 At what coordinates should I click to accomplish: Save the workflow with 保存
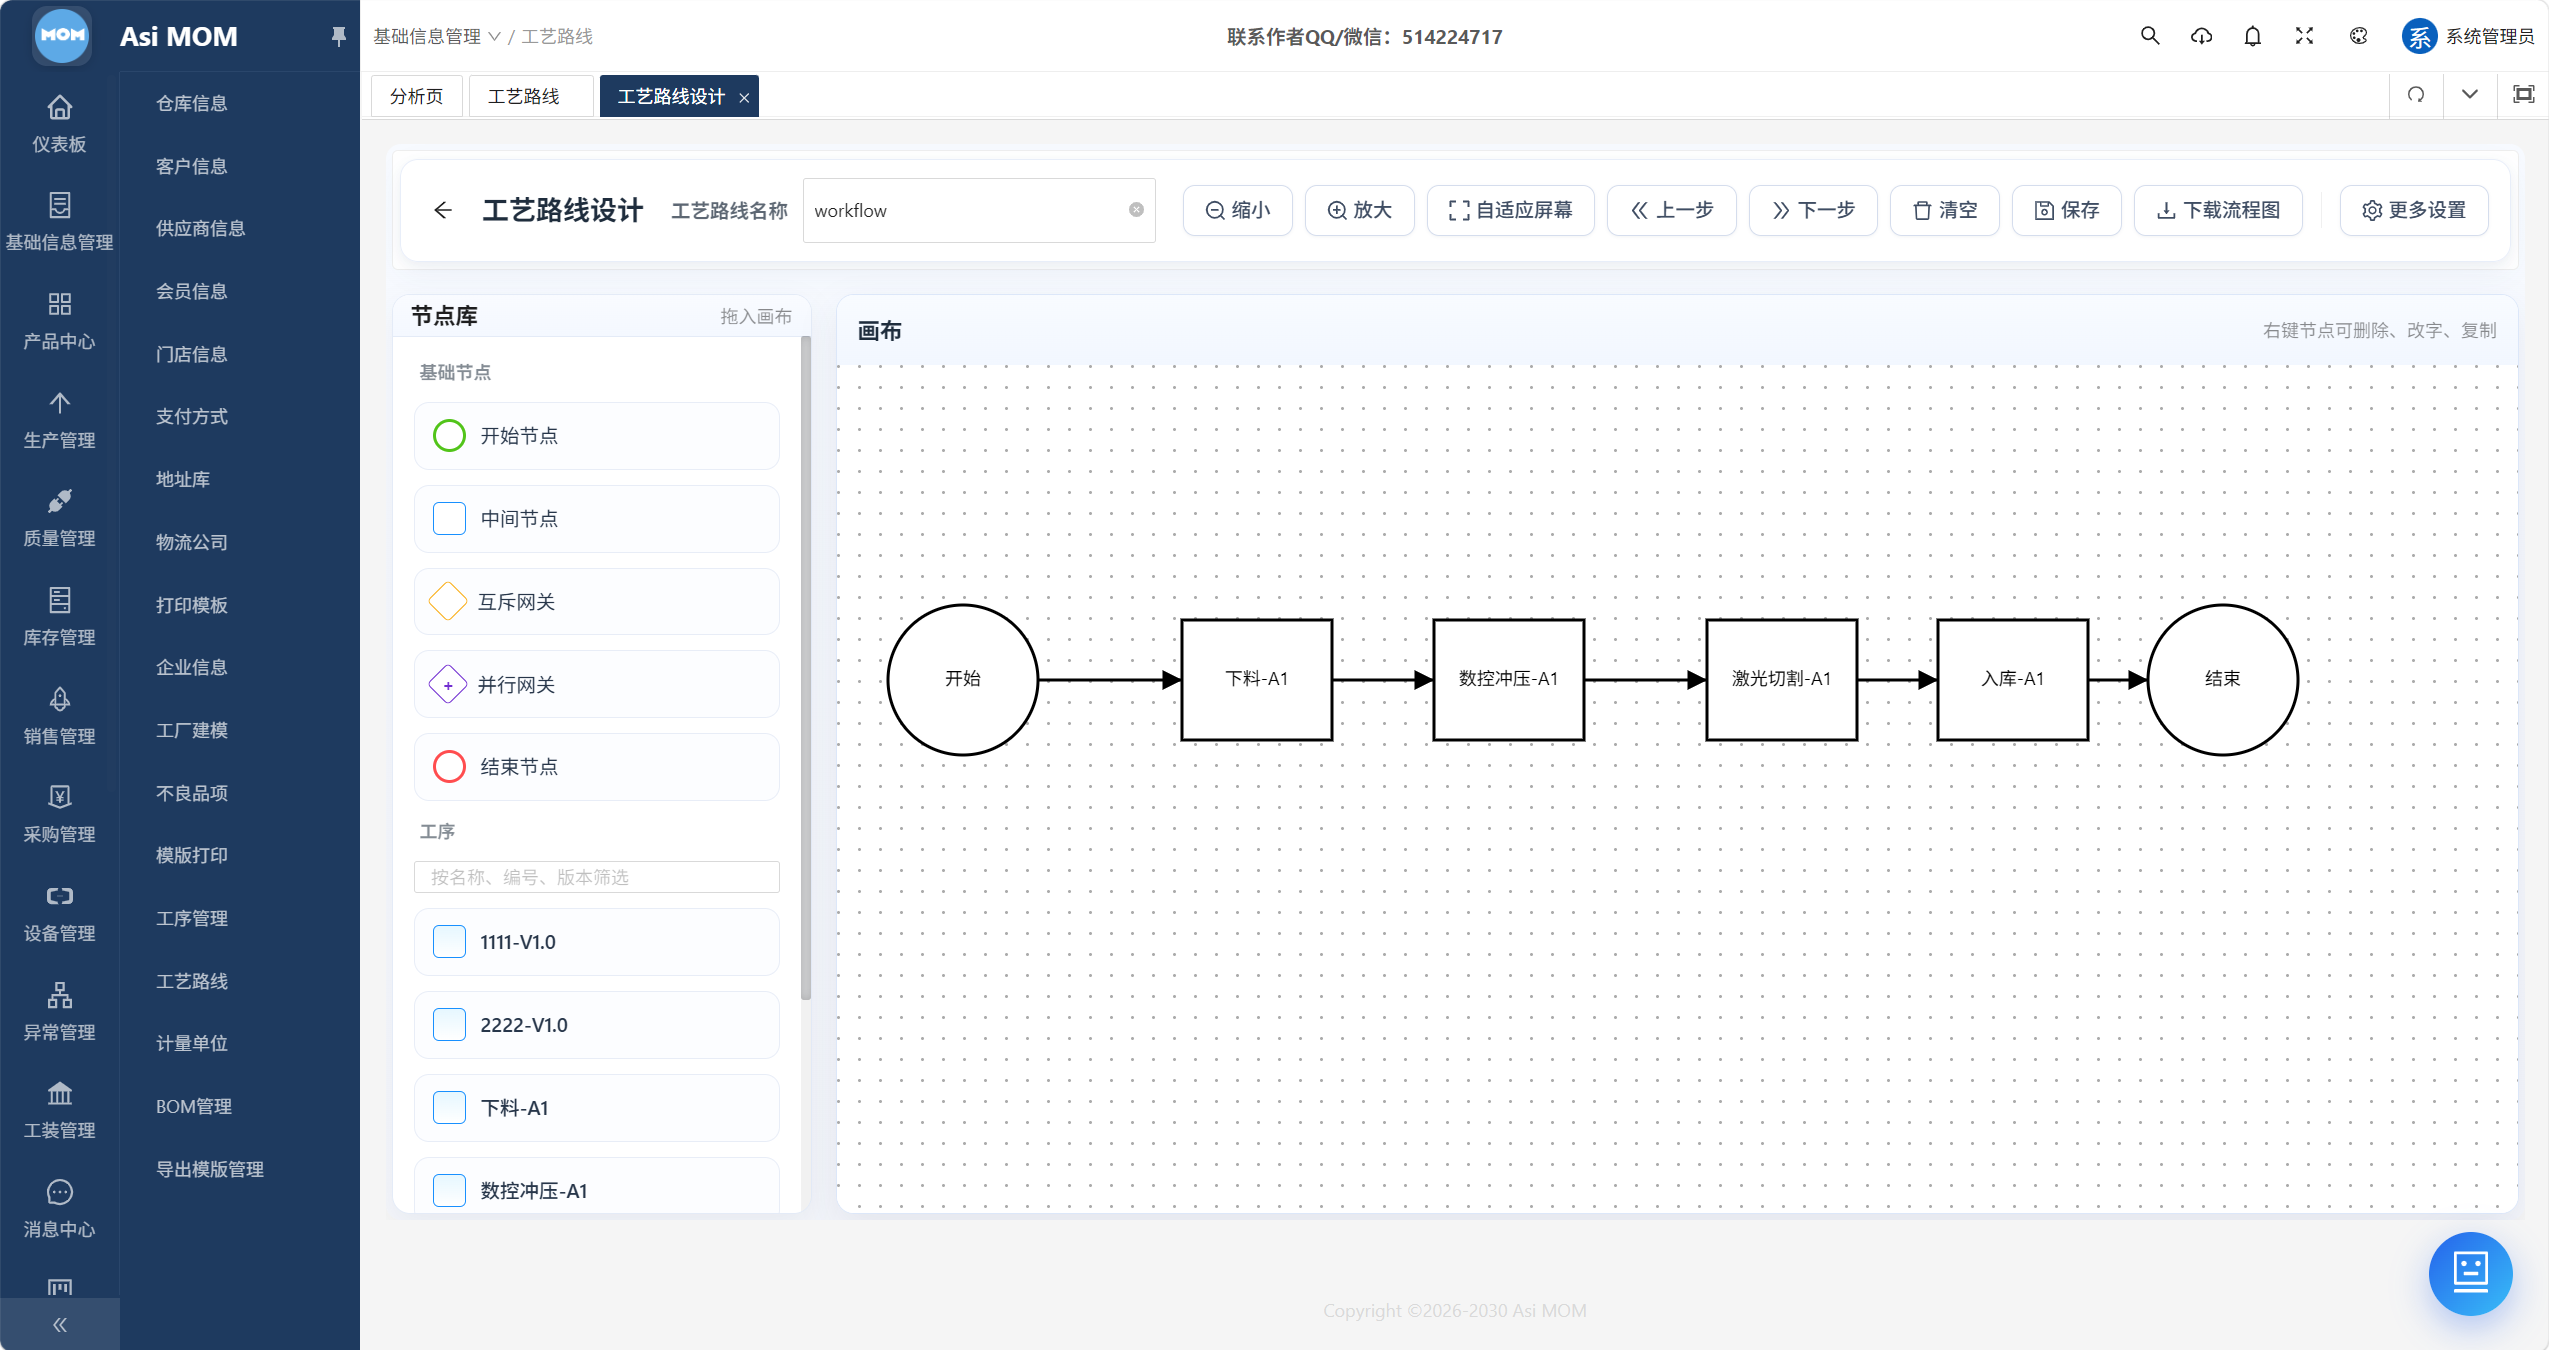(2066, 210)
